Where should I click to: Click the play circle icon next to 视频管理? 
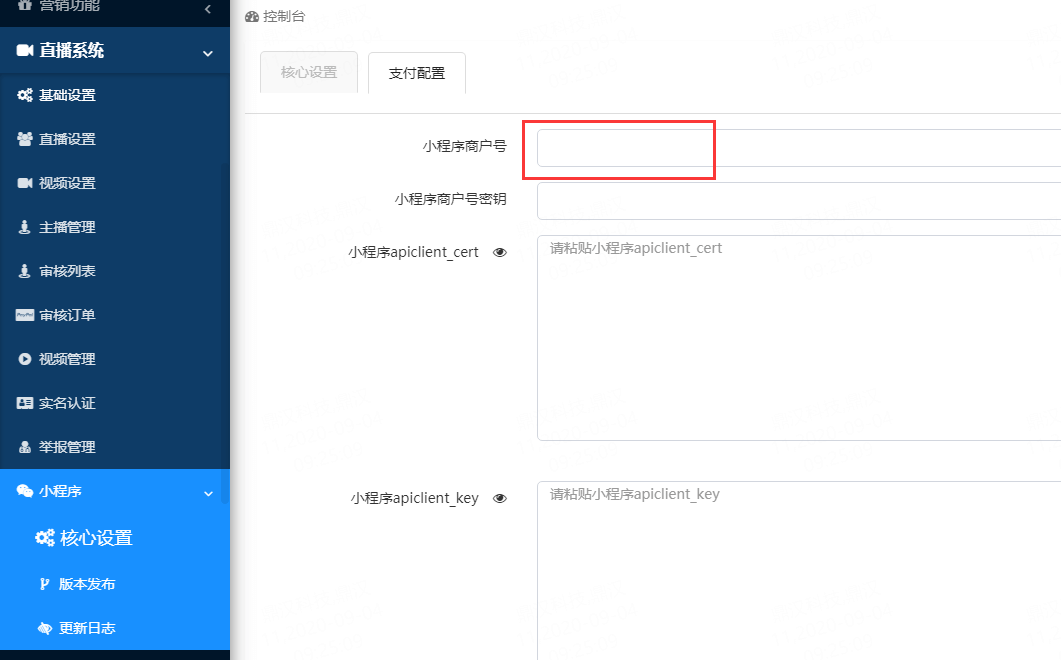click(25, 359)
